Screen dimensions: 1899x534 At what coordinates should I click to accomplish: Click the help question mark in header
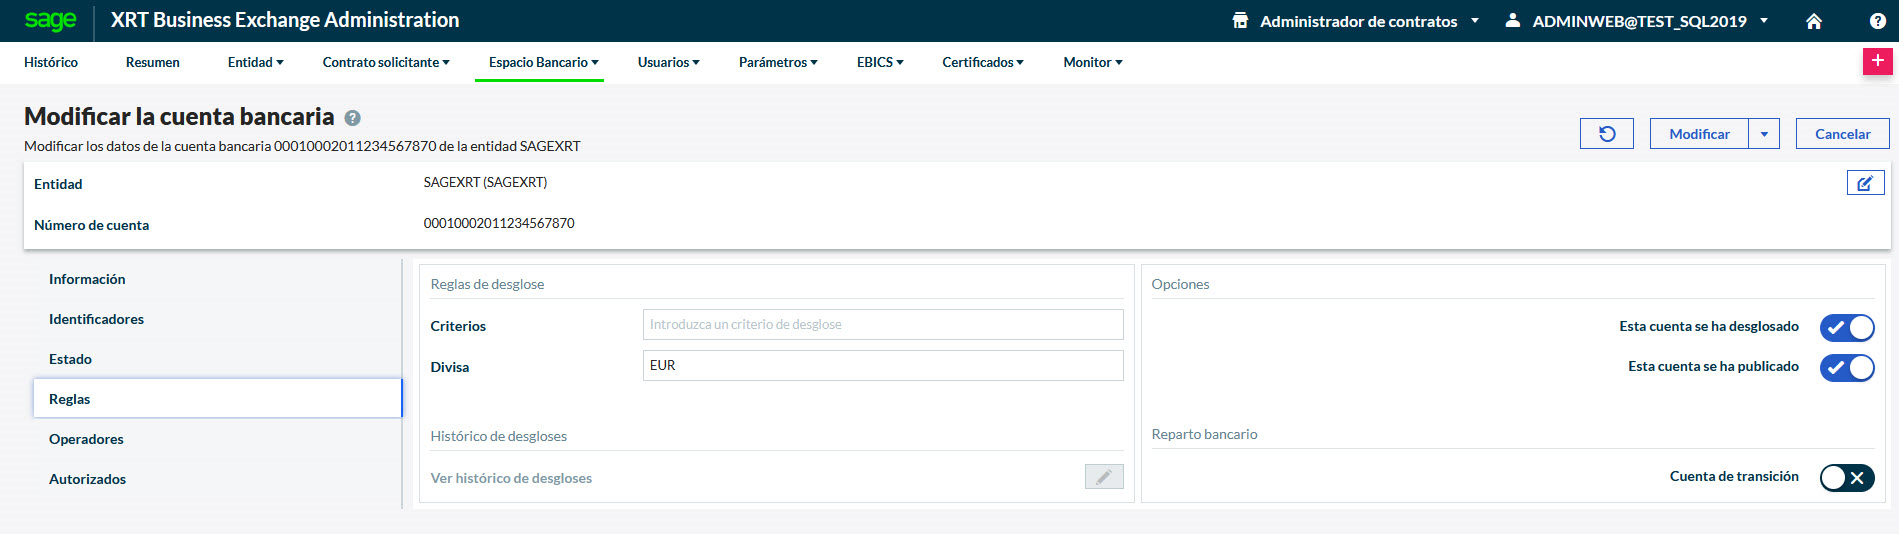tap(1877, 21)
